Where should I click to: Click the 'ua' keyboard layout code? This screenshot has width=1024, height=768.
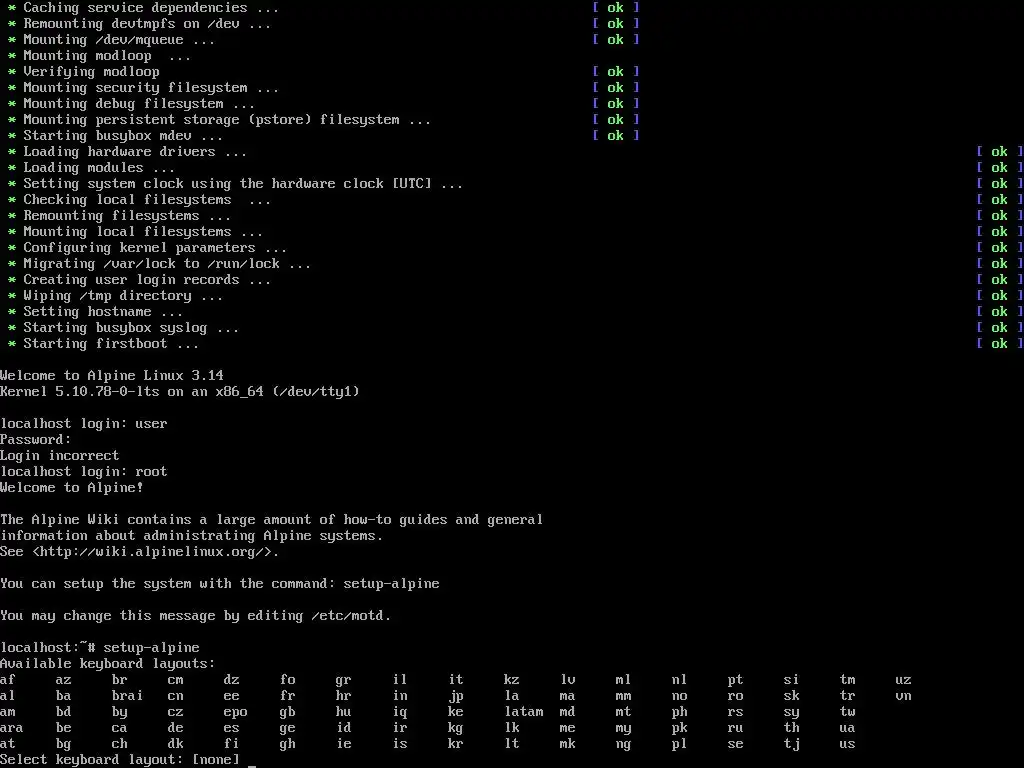847,728
